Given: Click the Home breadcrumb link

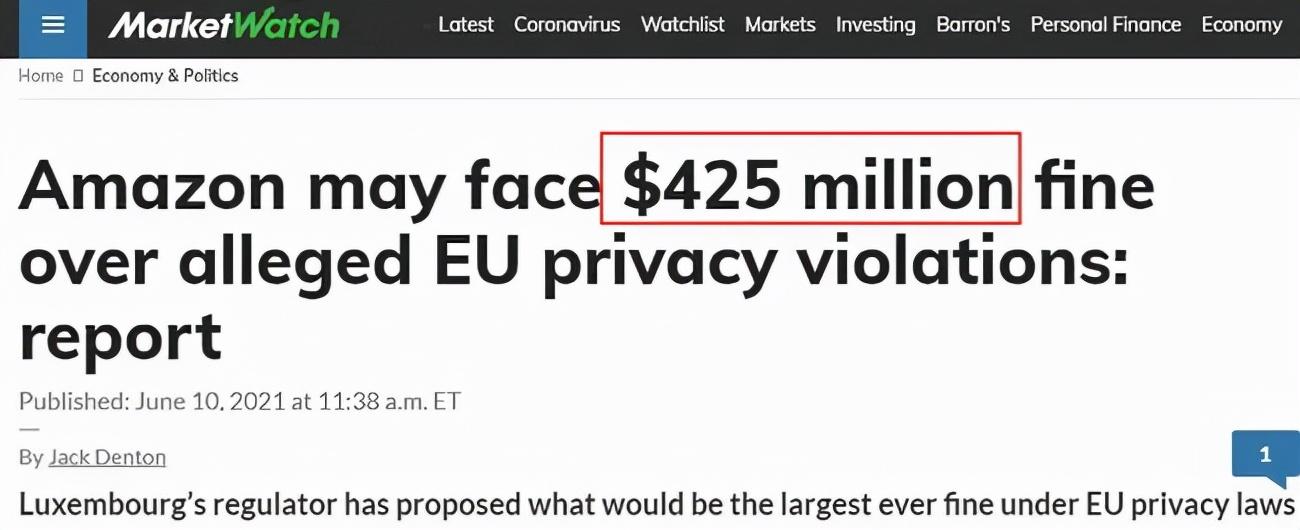Looking at the screenshot, I should [x=40, y=76].
